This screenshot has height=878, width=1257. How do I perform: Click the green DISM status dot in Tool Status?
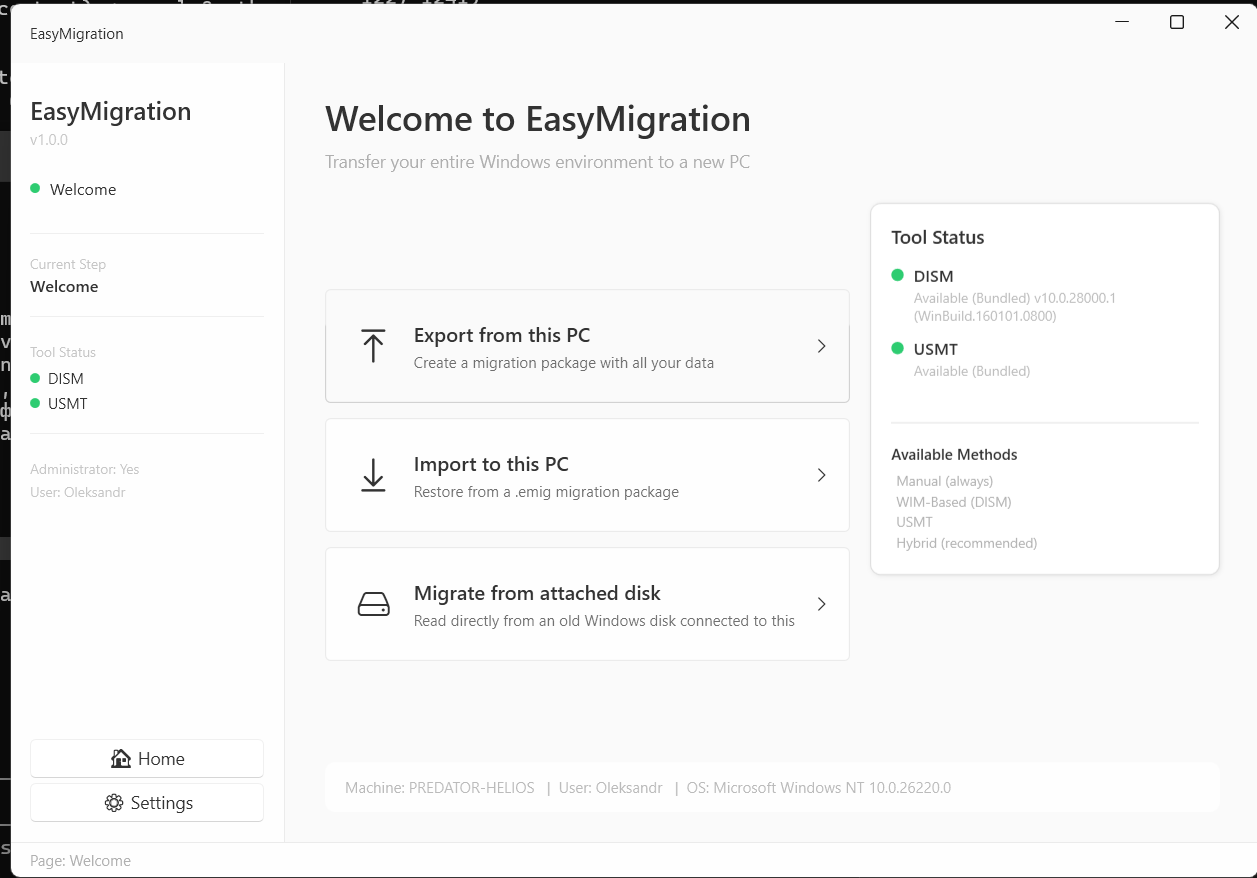[x=897, y=276]
